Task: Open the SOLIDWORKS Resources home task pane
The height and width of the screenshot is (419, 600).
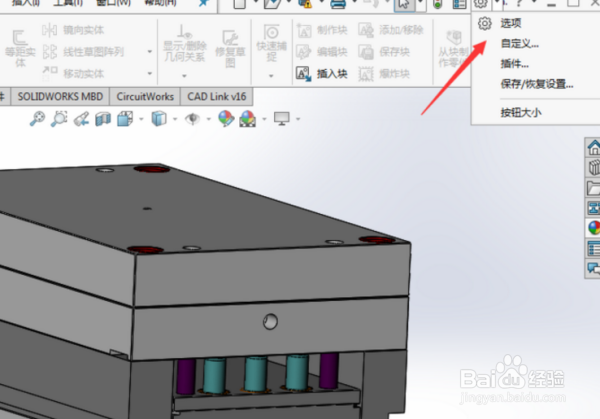Action: (x=593, y=147)
